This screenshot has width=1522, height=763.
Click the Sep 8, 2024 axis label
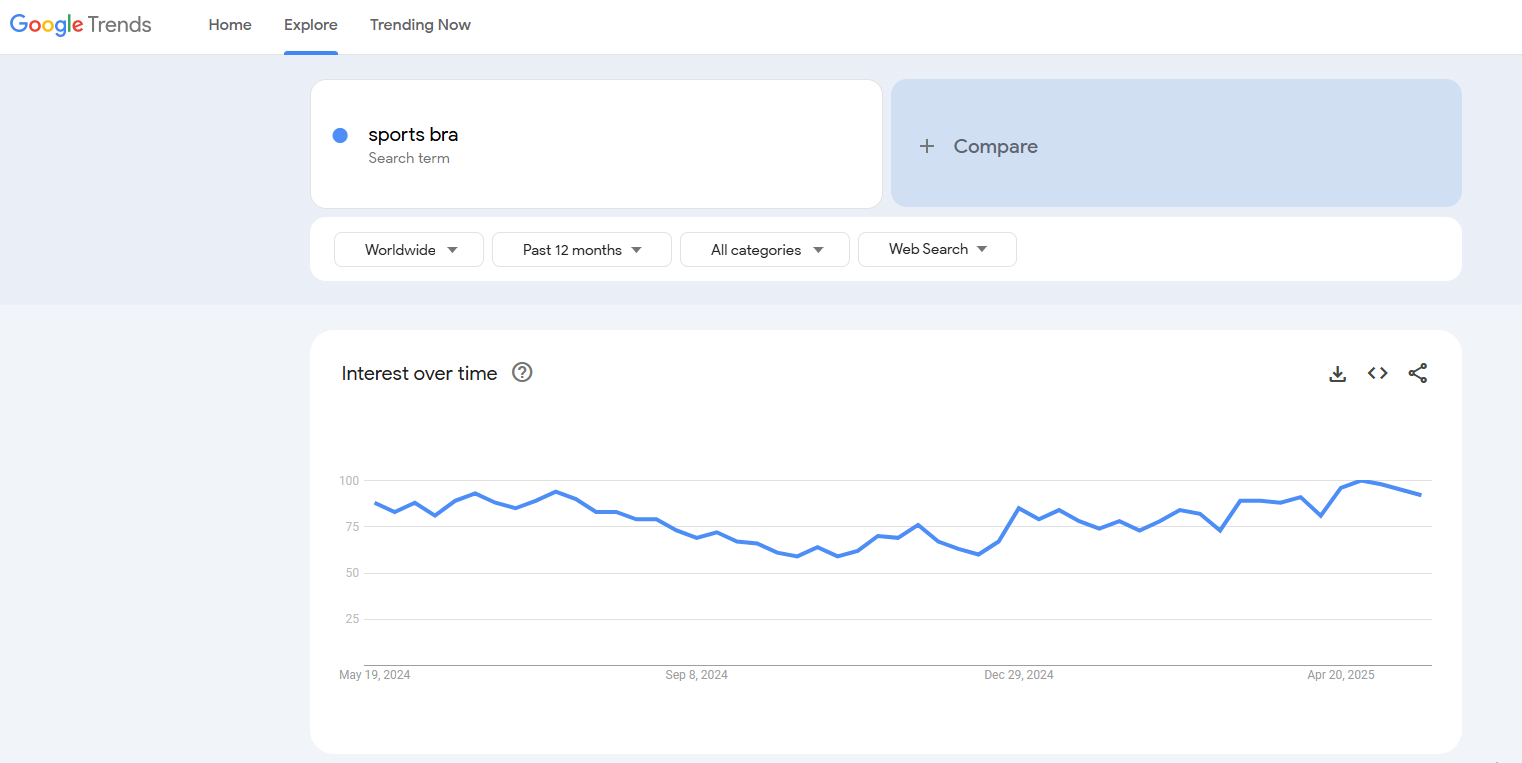696,675
